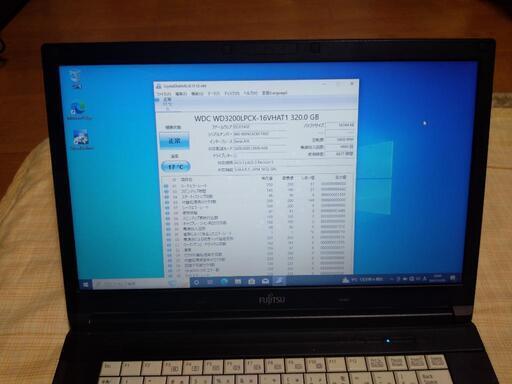The height and width of the screenshot is (384, 512).
Task: Open the Recycle Bin desktop icon
Action: [76, 79]
